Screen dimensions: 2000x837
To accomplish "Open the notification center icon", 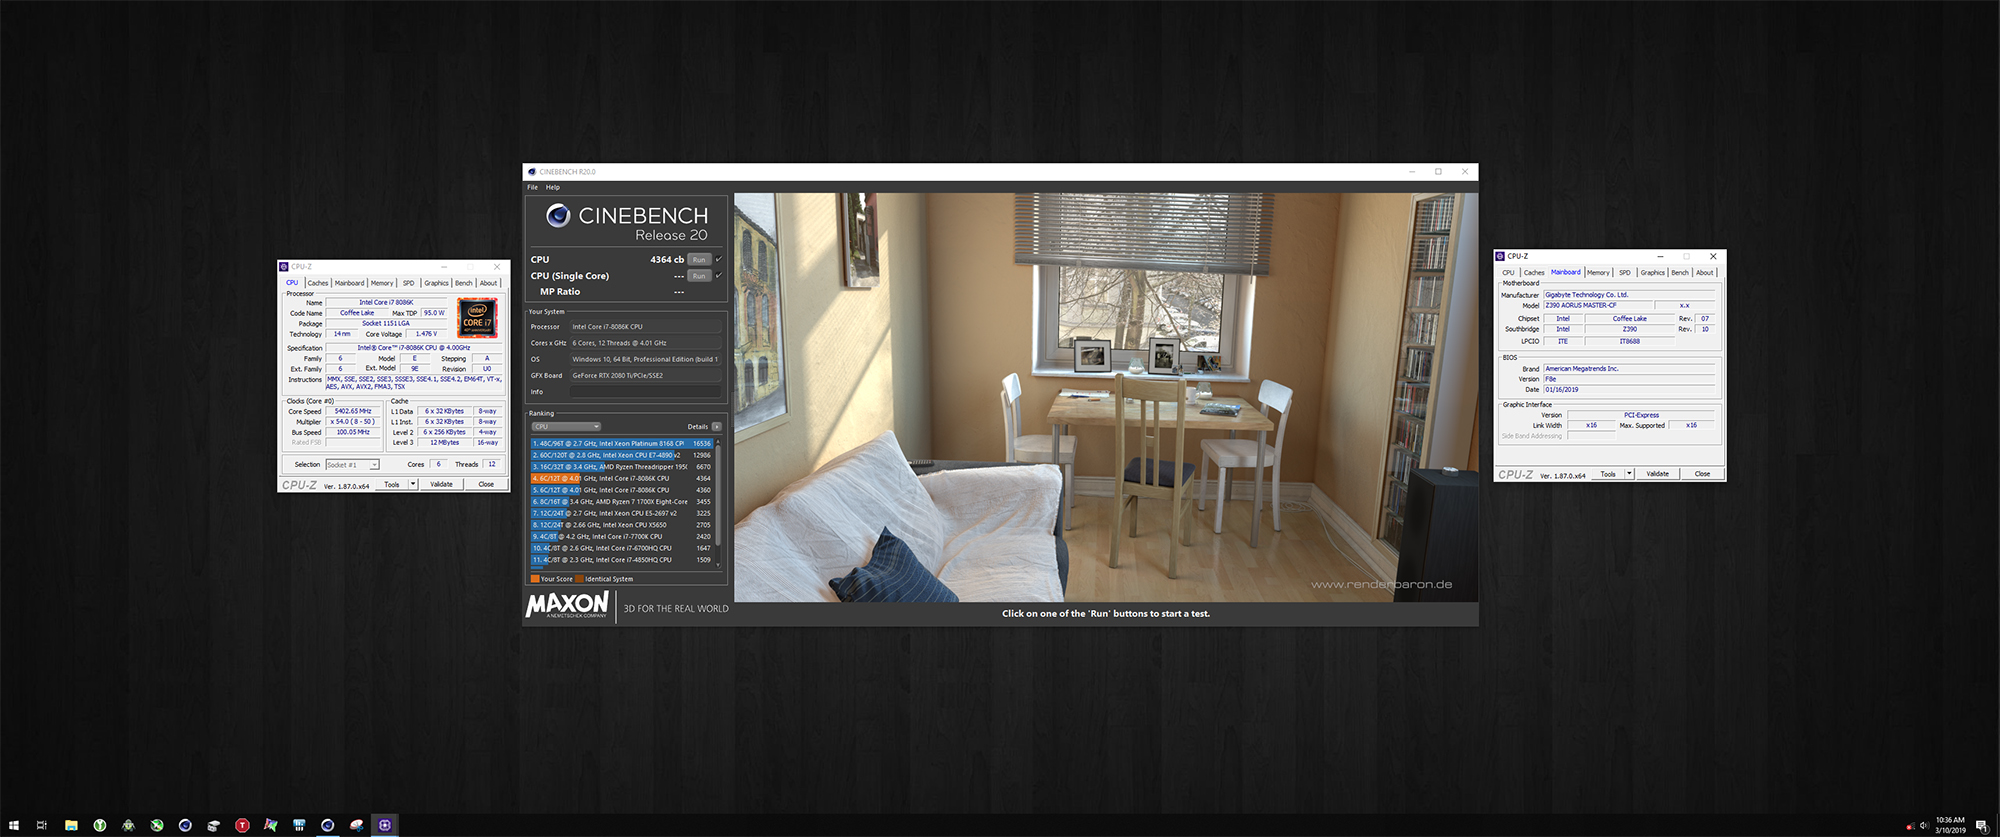I will (1981, 826).
